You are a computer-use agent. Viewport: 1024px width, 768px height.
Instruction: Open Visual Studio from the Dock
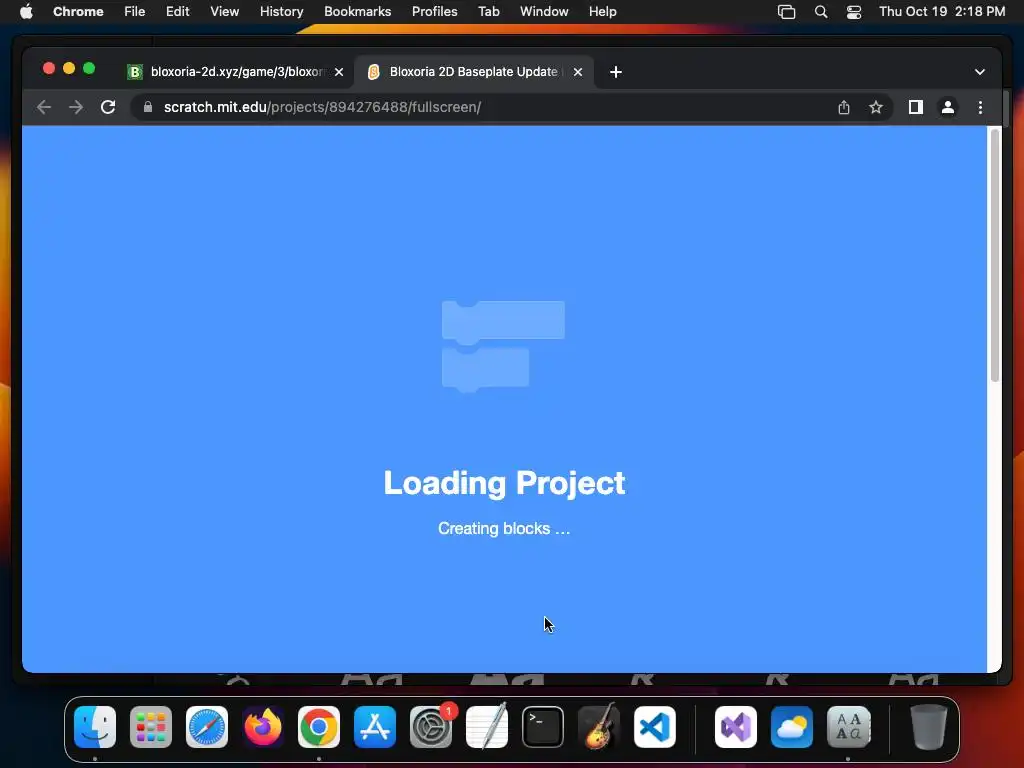tap(736, 727)
